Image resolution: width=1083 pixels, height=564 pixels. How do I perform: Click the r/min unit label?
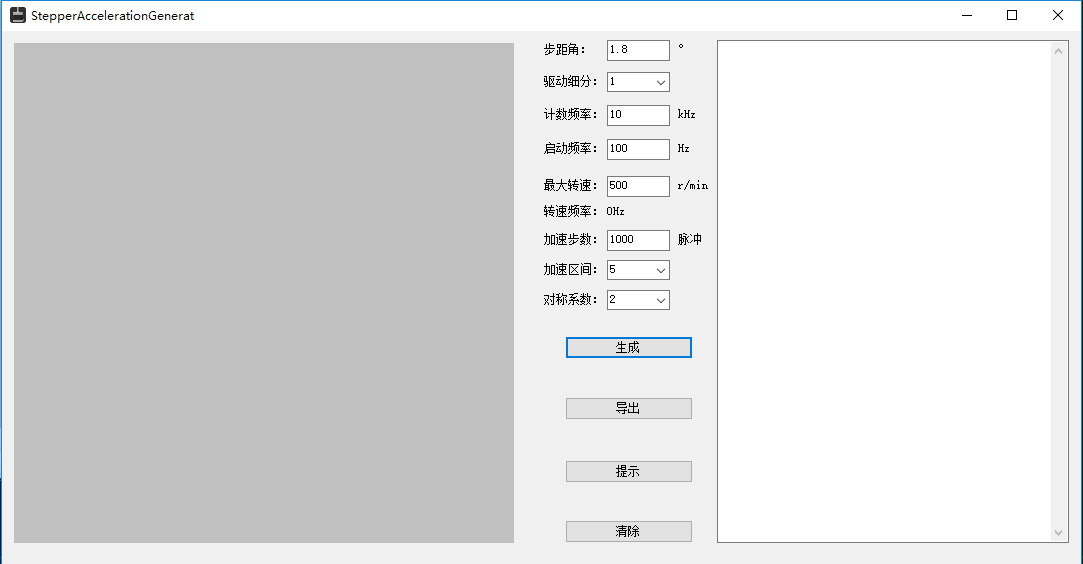[693, 186]
